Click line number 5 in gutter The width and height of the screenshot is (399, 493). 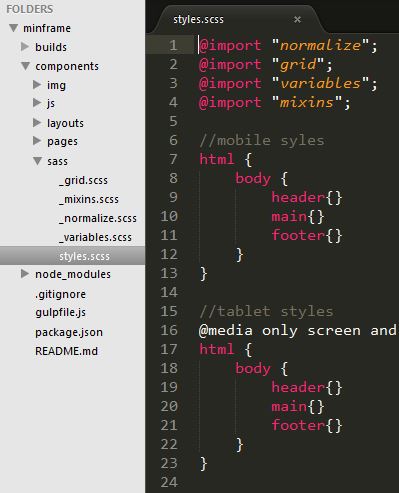point(173,121)
